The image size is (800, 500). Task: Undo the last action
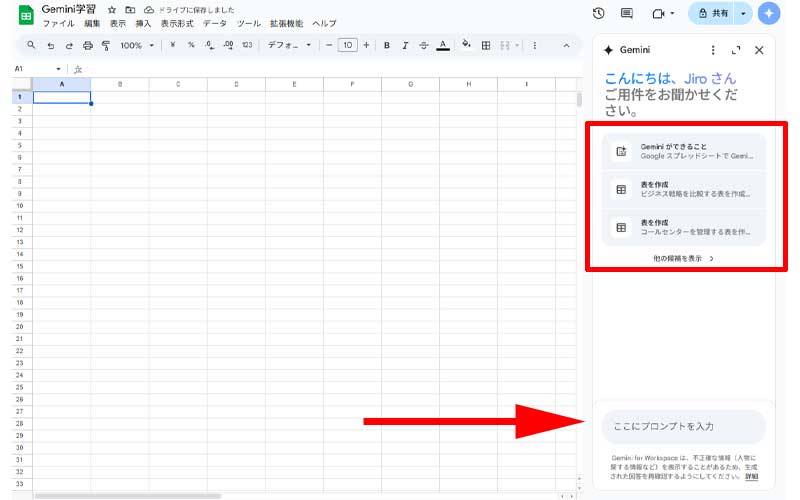(x=51, y=45)
